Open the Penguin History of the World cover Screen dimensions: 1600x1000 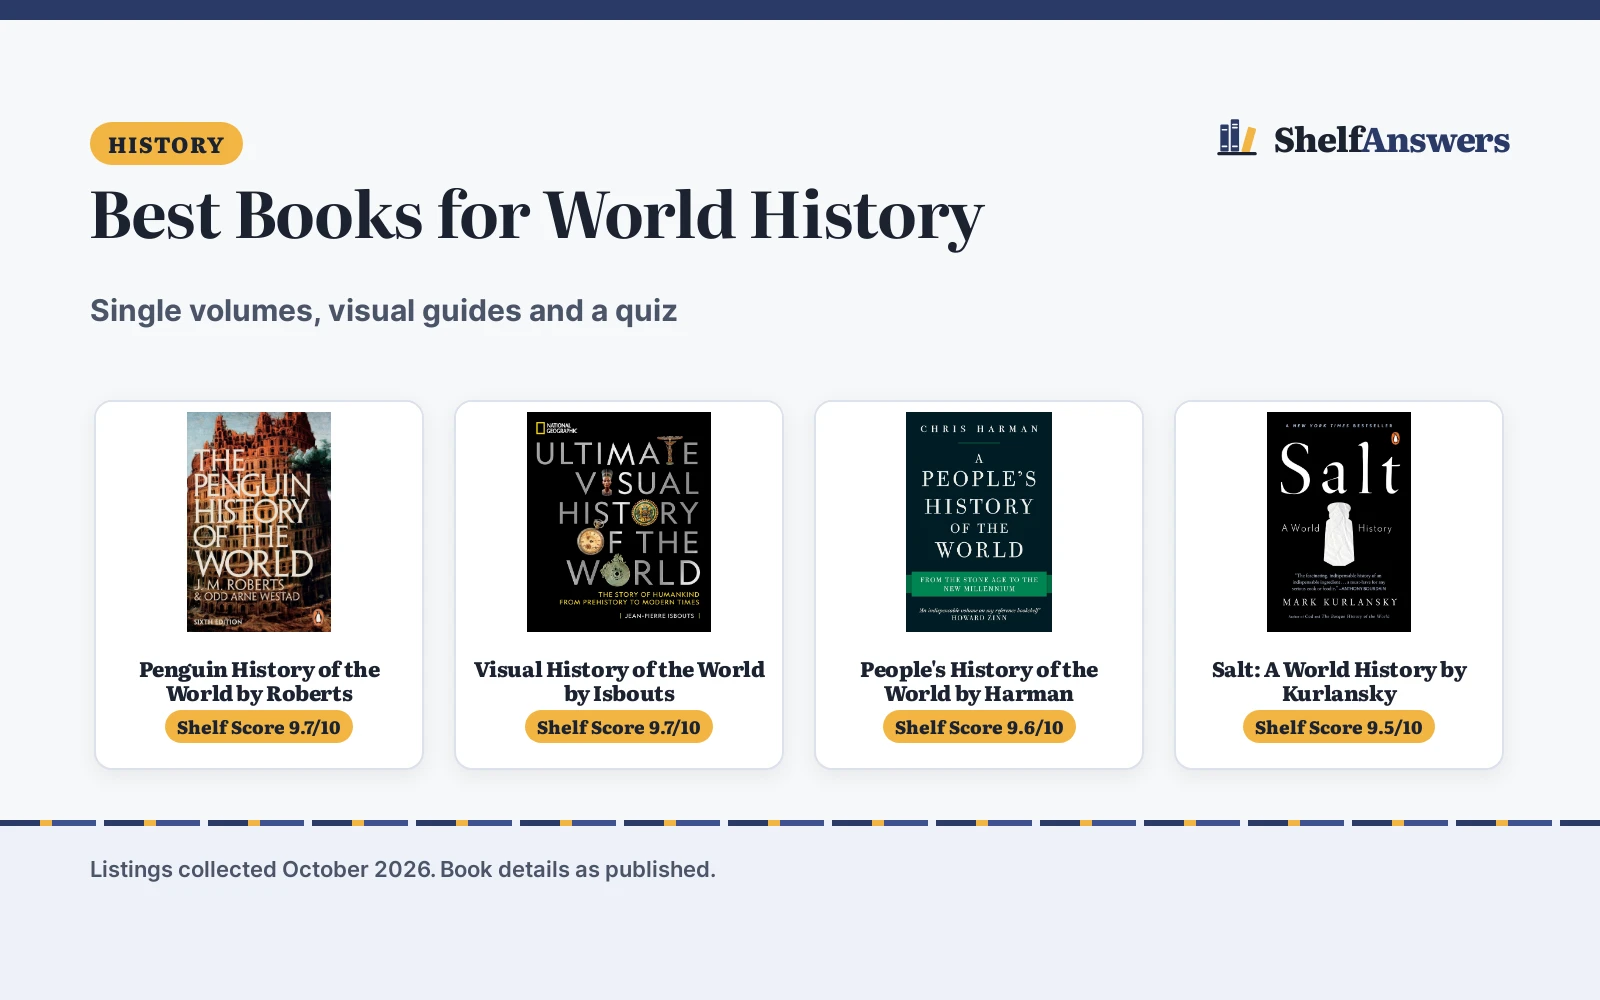click(x=259, y=522)
